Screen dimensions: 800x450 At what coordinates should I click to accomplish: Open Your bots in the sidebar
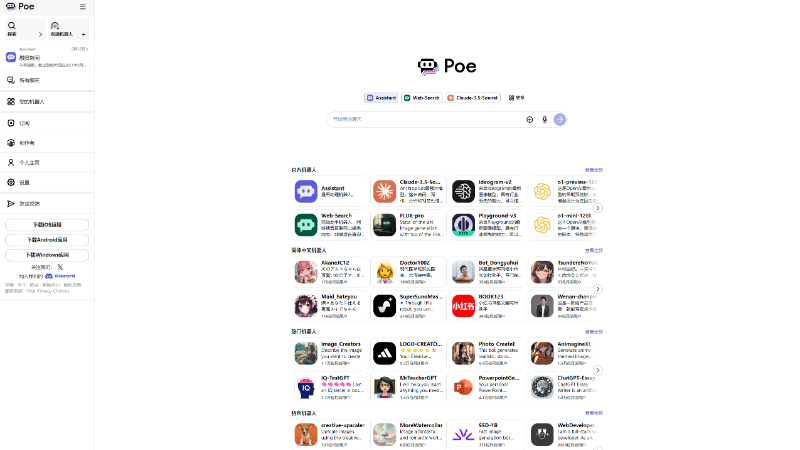(x=47, y=102)
